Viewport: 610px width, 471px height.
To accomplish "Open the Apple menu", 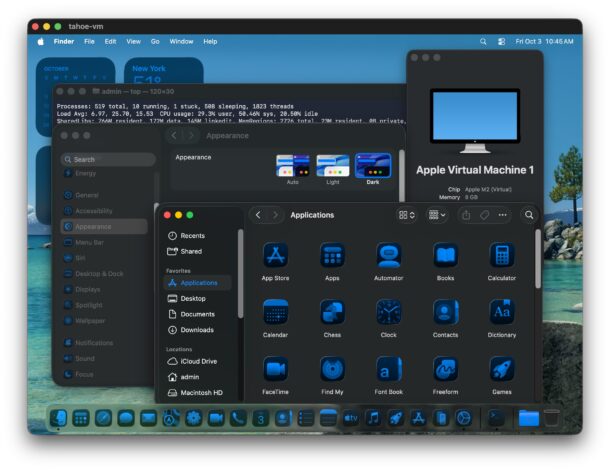I will [x=40, y=42].
